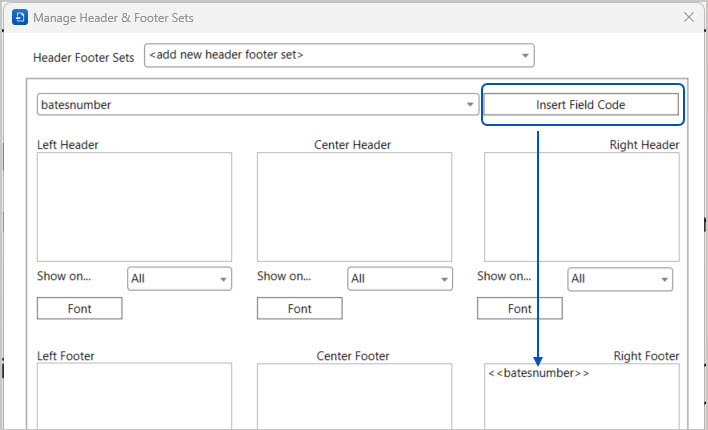Click the Center Footer label

point(353,356)
